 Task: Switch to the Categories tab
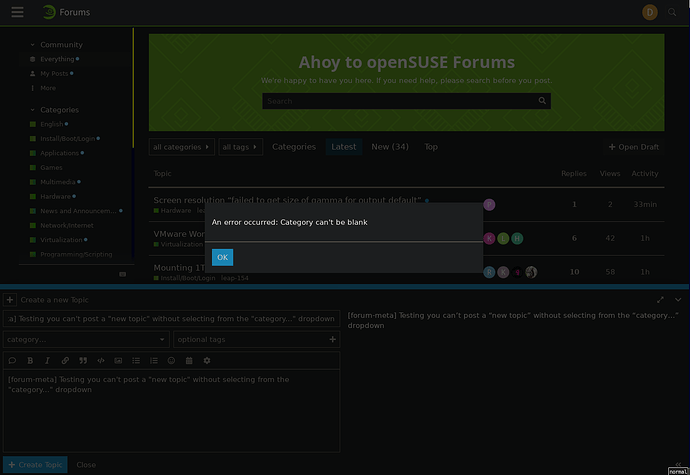coord(294,147)
